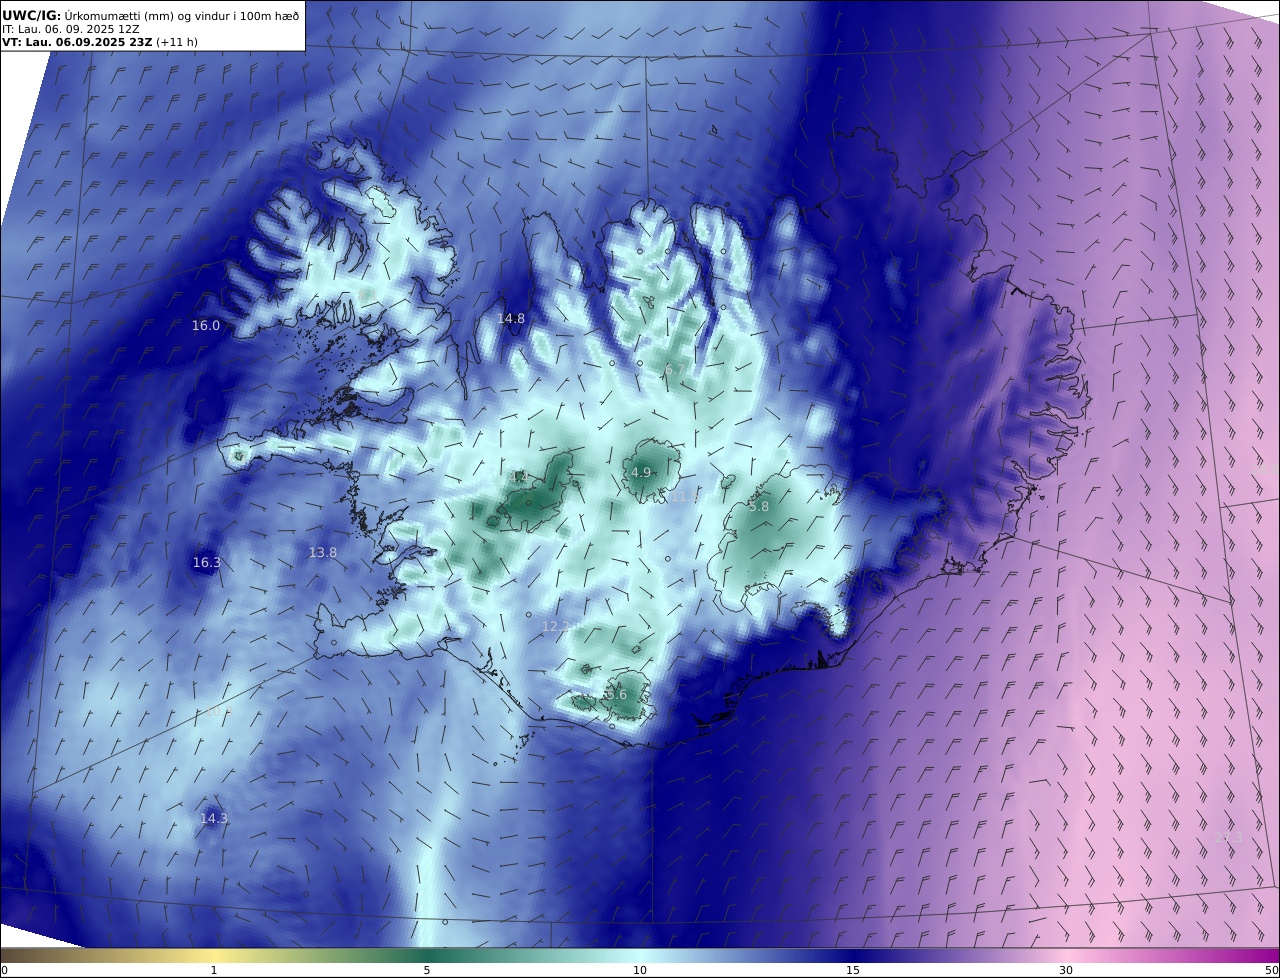The height and width of the screenshot is (978, 1280).
Task: Click the colorbar tick label 10
Action: pos(640,970)
